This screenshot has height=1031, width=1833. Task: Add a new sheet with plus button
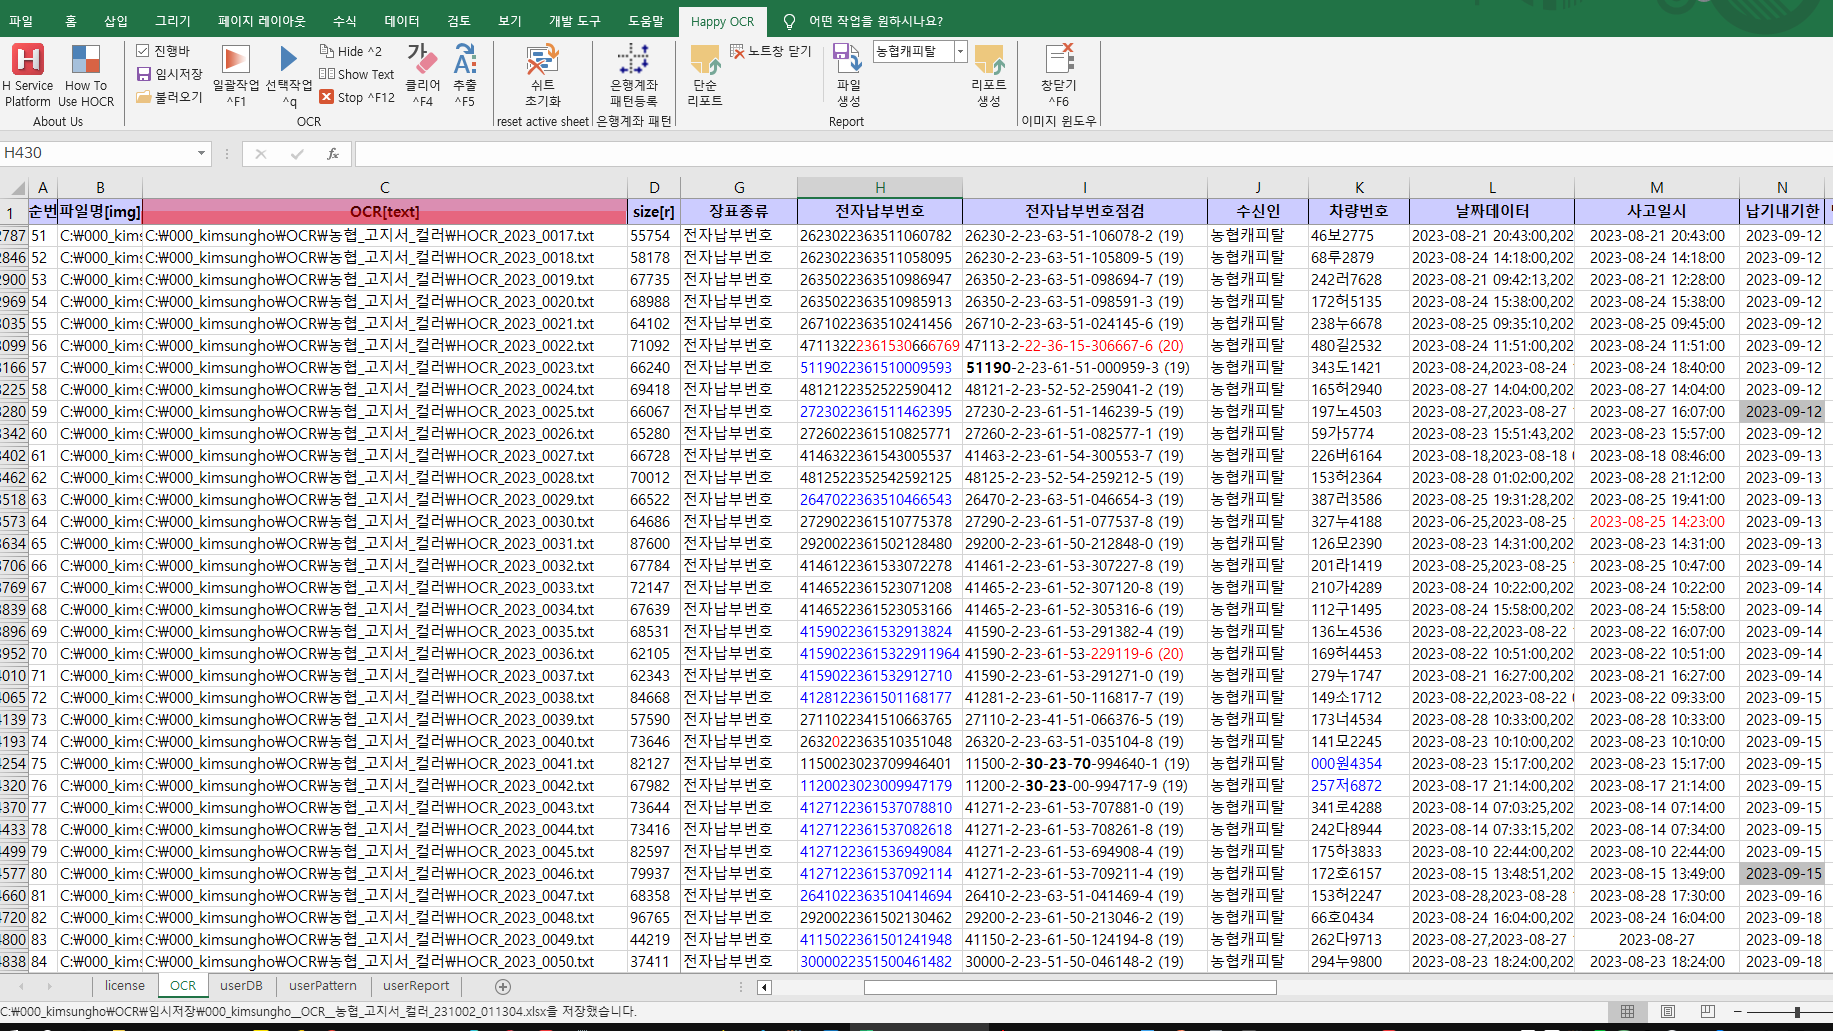pyautogui.click(x=503, y=987)
